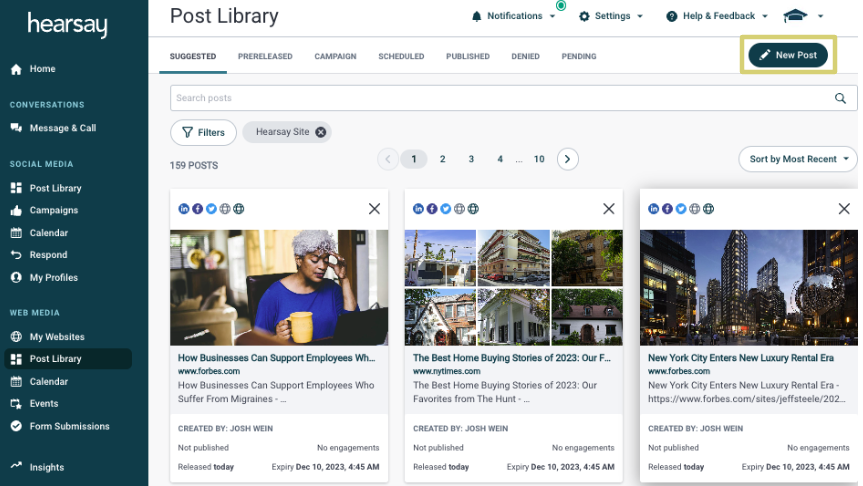863x486 pixels.
Task: Click the graduation cap profile icon
Action: point(795,16)
